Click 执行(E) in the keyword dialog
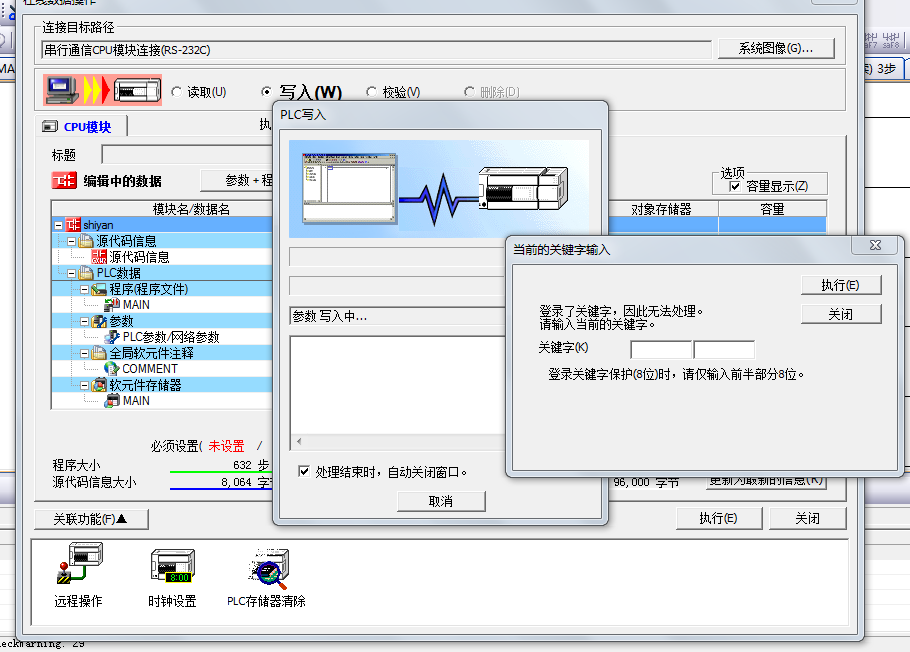910x652 pixels. pos(840,285)
